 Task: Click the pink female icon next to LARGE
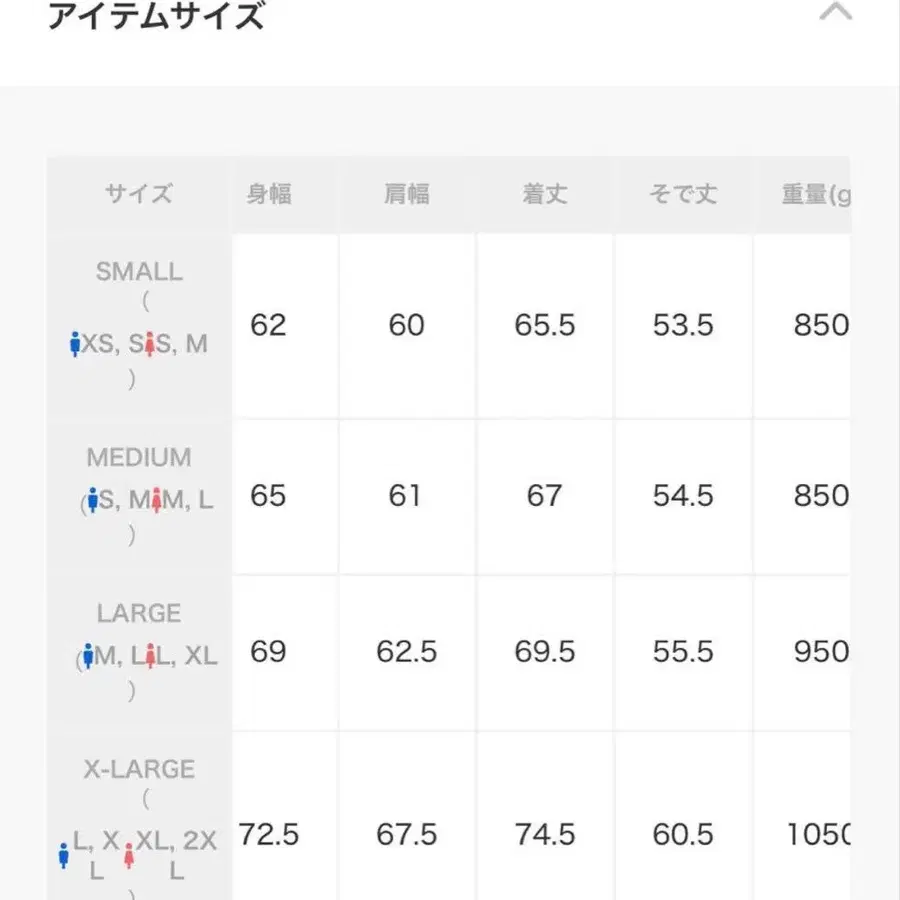pos(152,652)
